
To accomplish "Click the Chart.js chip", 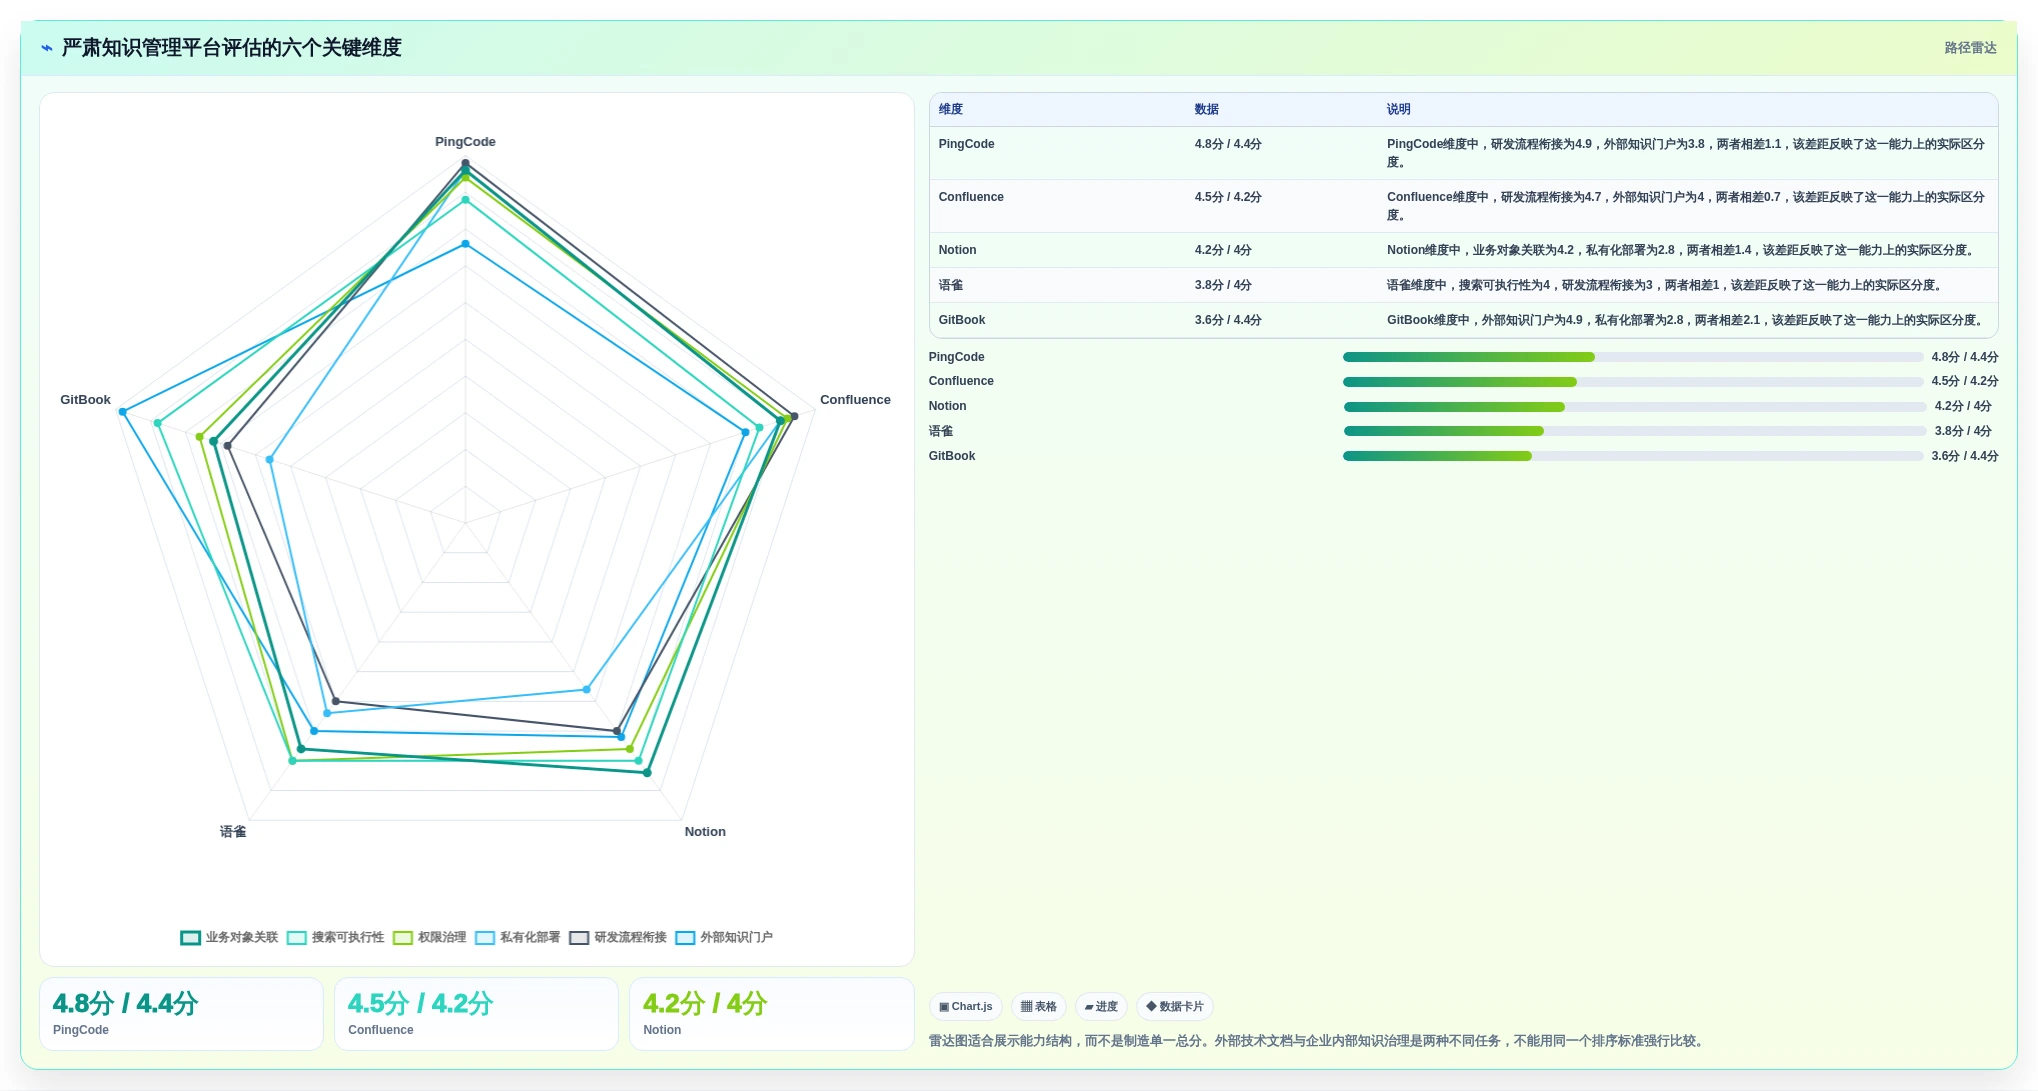I will [965, 1006].
